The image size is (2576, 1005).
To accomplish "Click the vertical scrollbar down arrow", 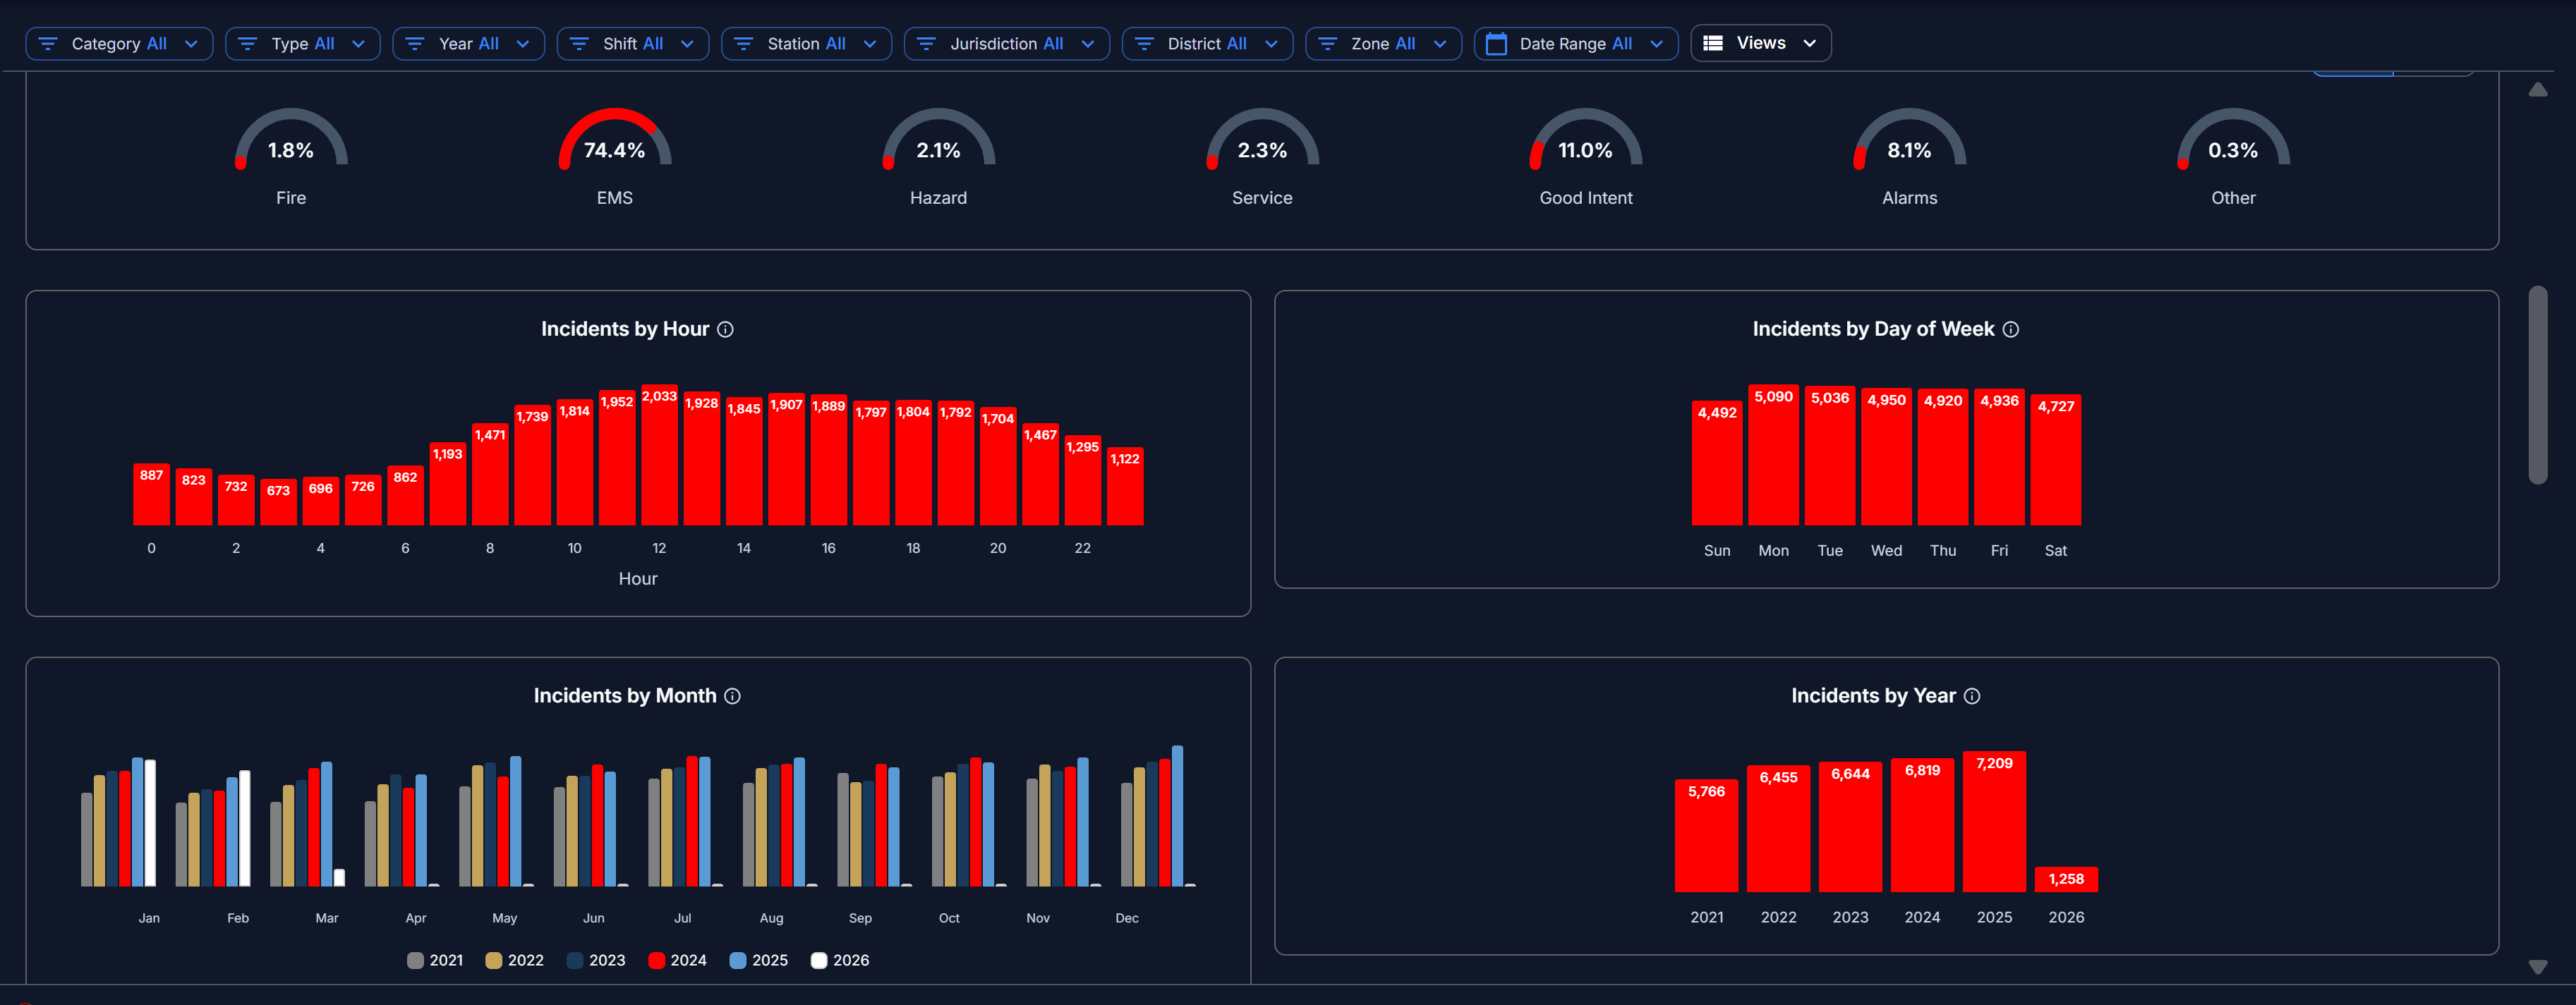I will coord(2537,967).
